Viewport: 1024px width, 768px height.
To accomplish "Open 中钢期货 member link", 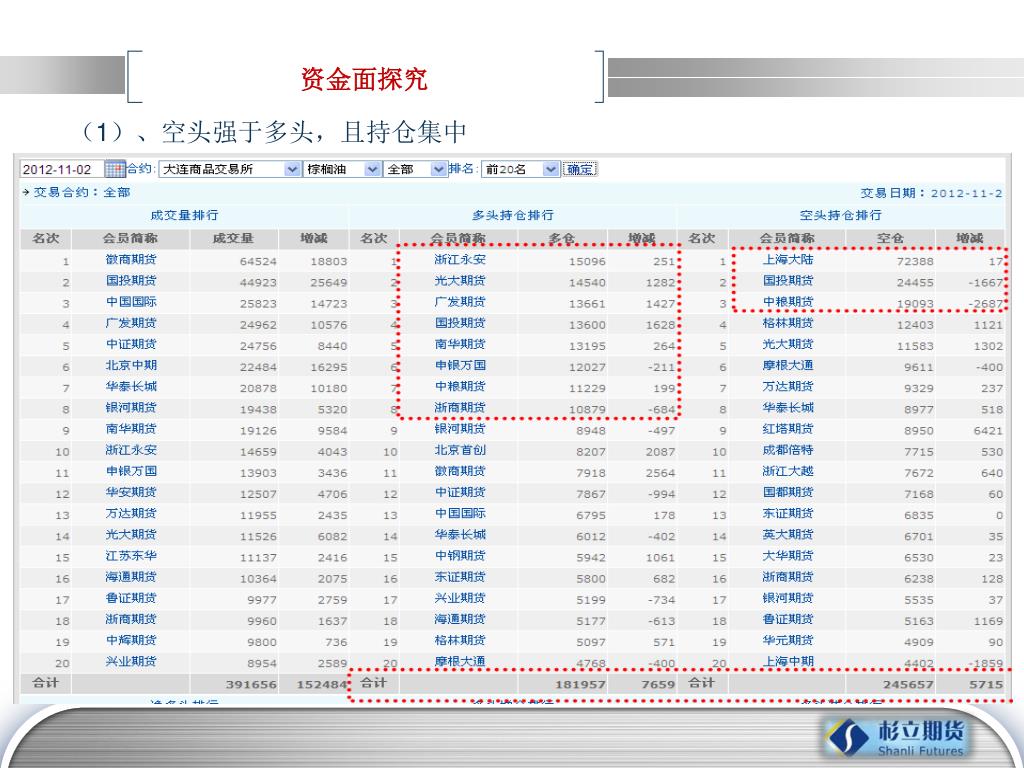I will [460, 556].
